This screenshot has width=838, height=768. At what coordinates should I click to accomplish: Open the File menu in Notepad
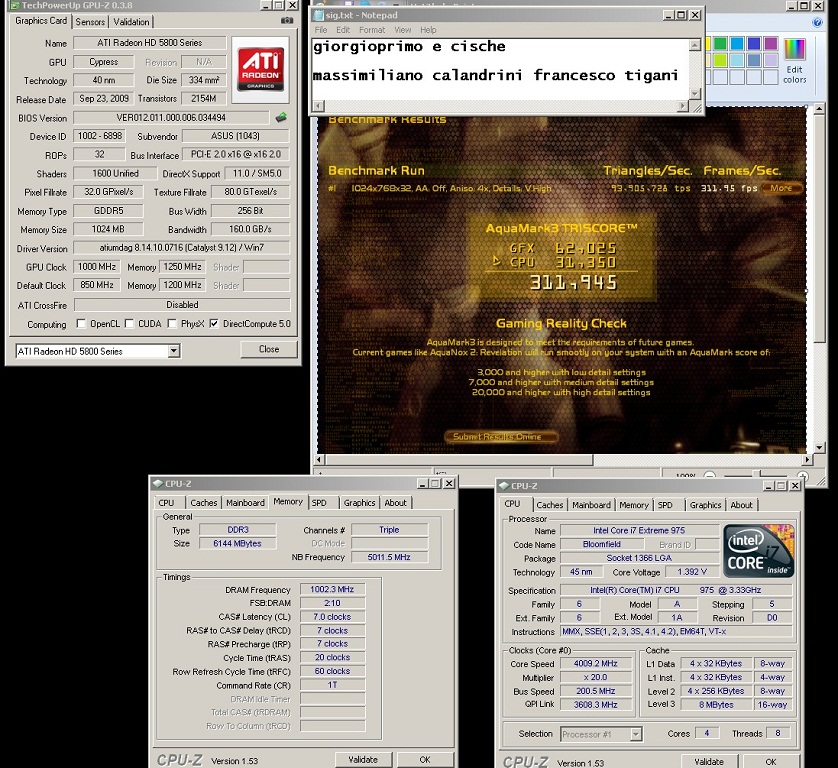click(x=321, y=30)
